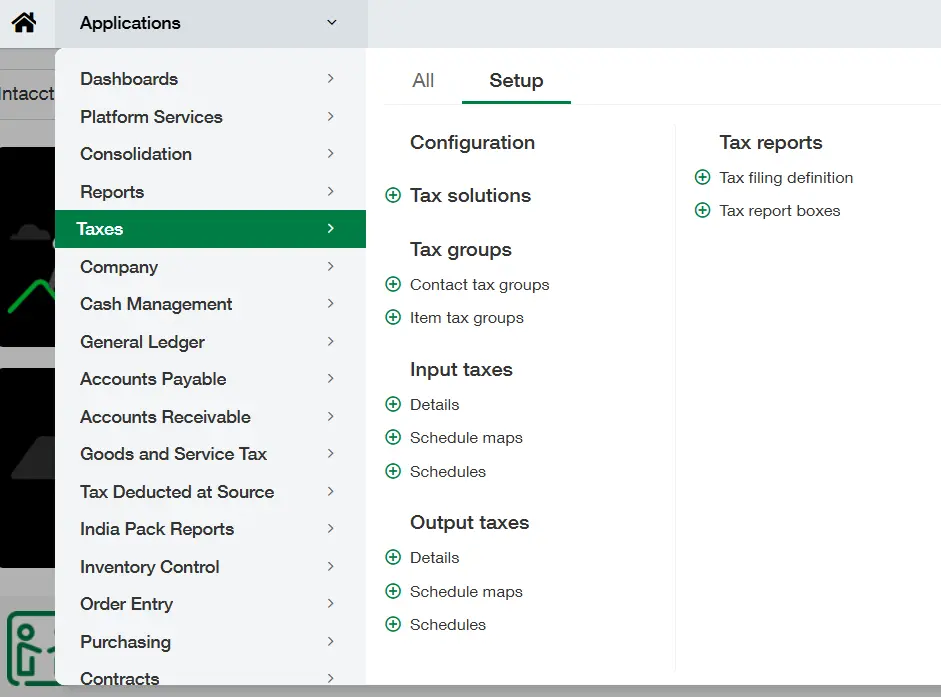
Task: Add Input taxes Details via plus icon
Action: tap(393, 404)
